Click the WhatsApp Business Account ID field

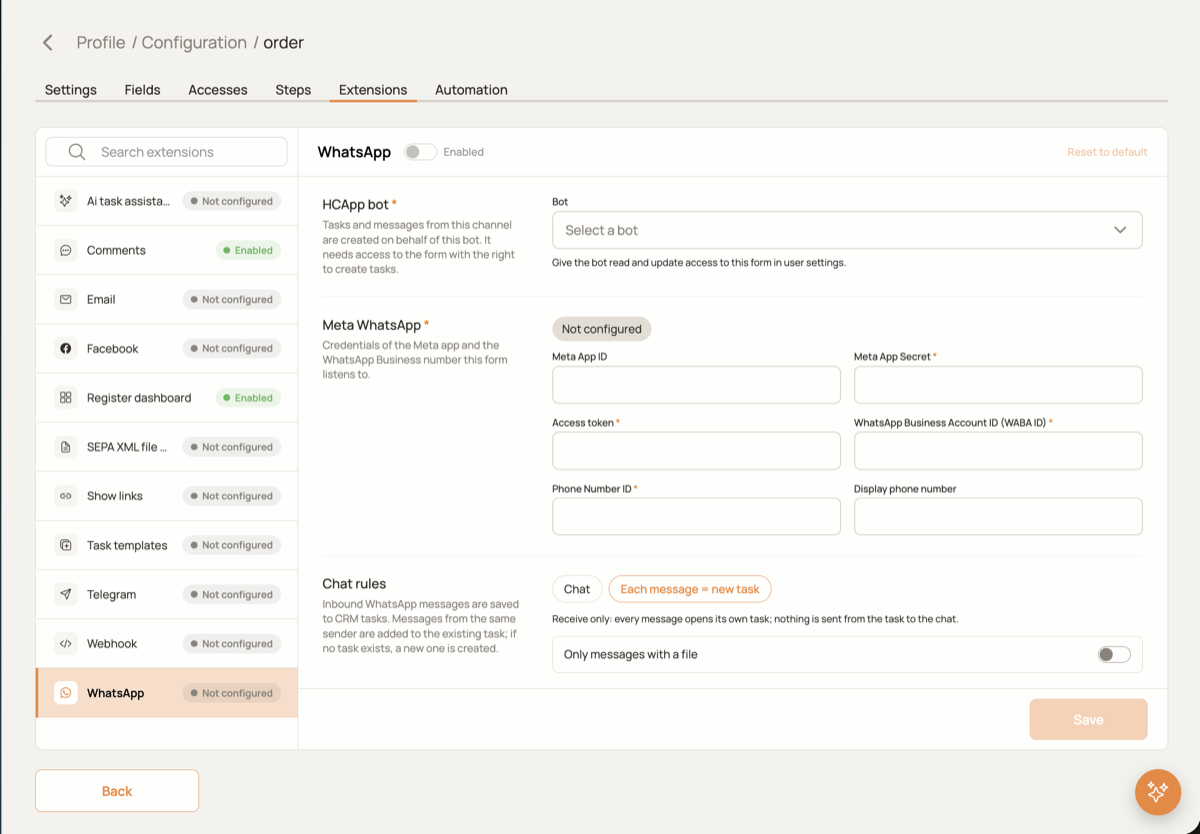998,451
